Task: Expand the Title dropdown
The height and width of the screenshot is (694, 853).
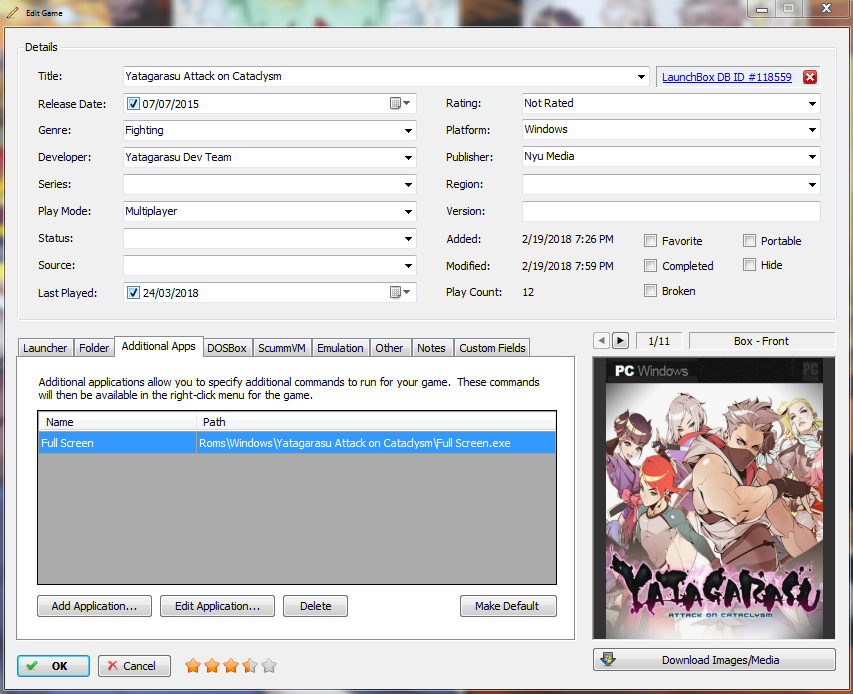Action: pos(641,77)
